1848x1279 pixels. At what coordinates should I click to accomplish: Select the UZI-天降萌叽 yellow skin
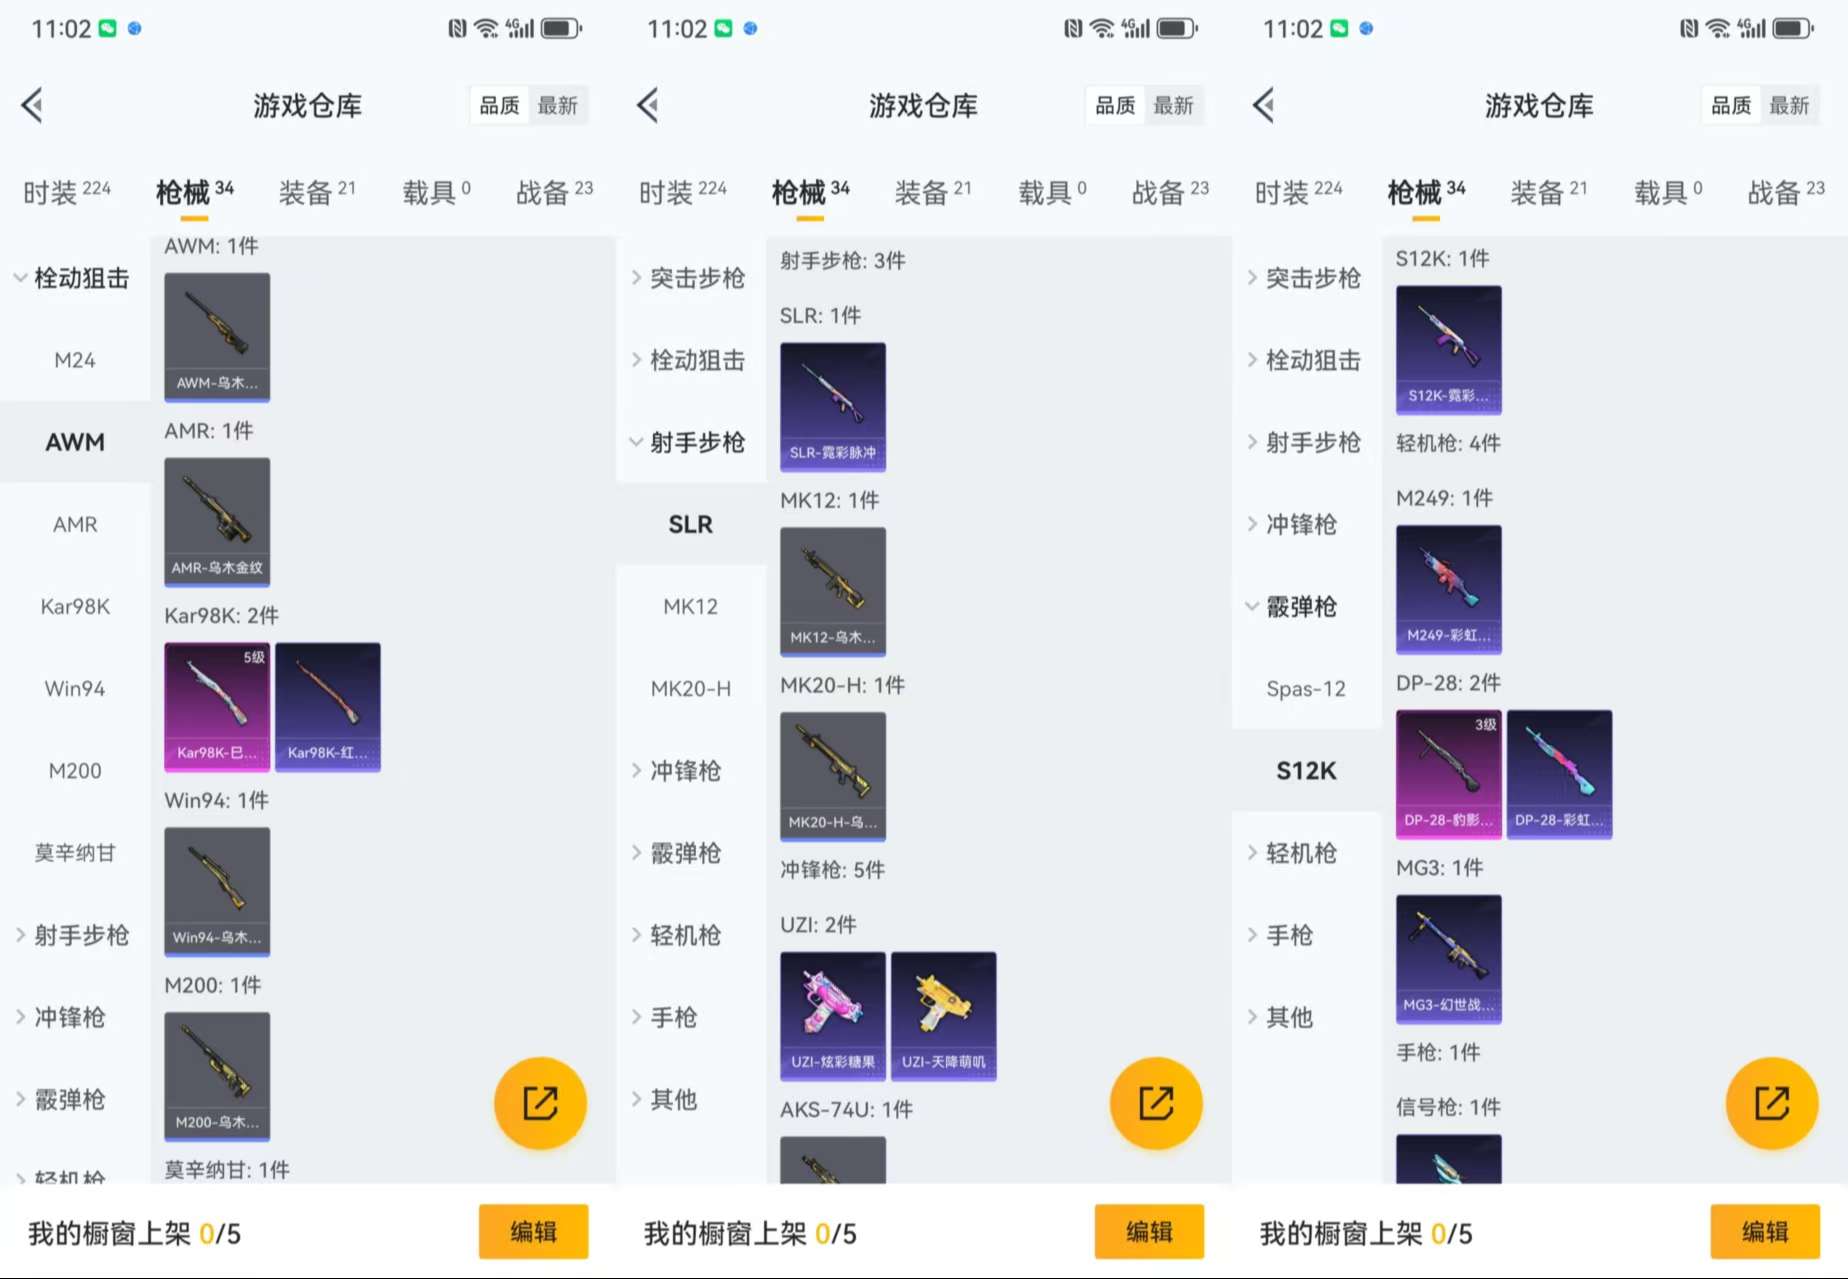[x=943, y=1016]
